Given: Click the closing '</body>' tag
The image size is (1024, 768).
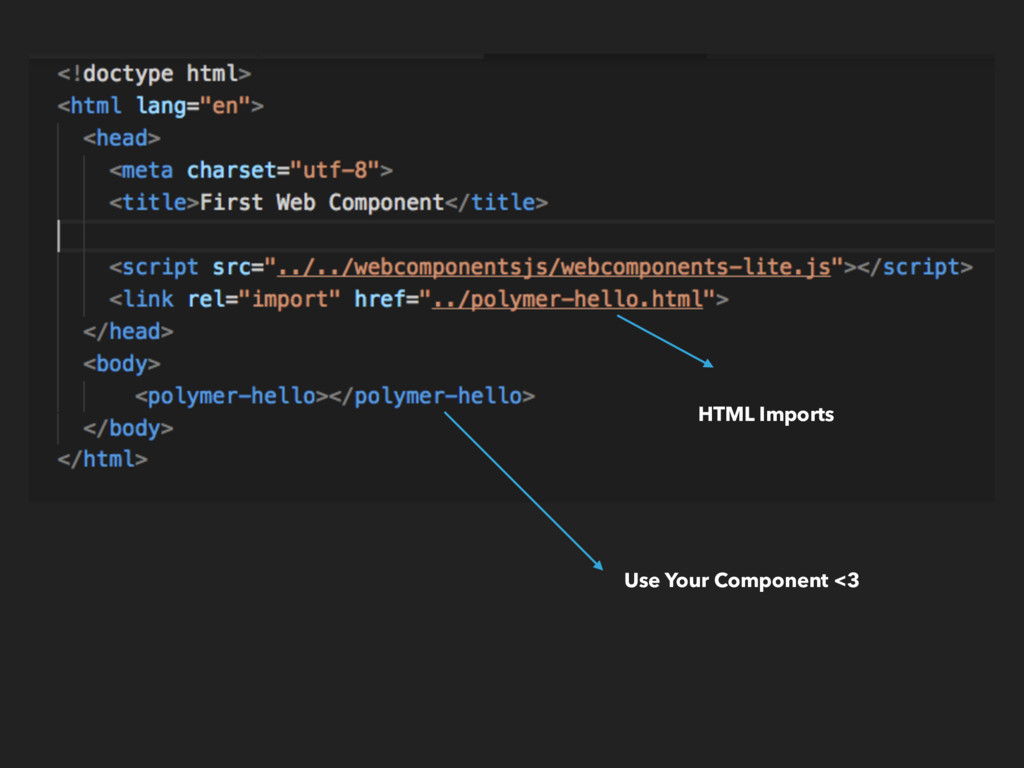Looking at the screenshot, I should (x=128, y=428).
